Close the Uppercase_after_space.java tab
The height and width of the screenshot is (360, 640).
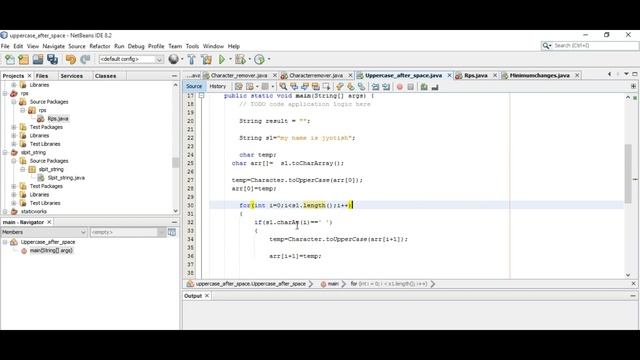449,76
